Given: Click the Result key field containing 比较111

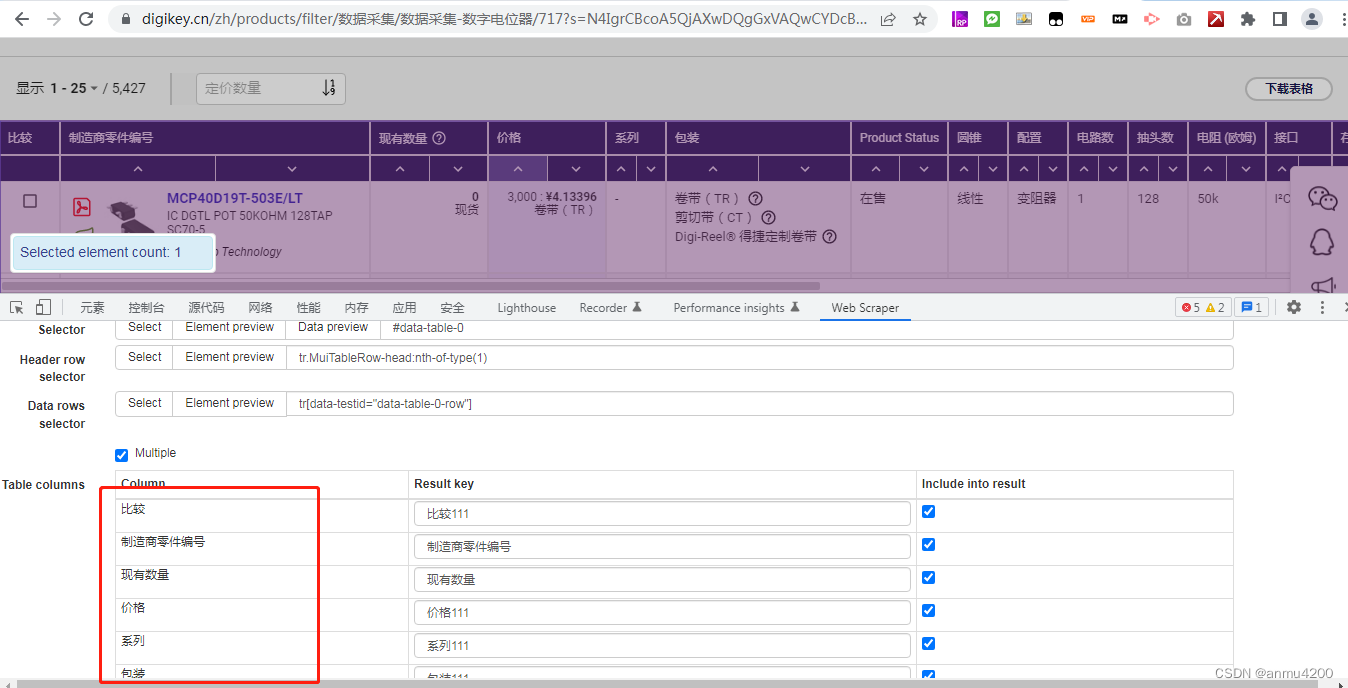Looking at the screenshot, I should pyautogui.click(x=662, y=513).
